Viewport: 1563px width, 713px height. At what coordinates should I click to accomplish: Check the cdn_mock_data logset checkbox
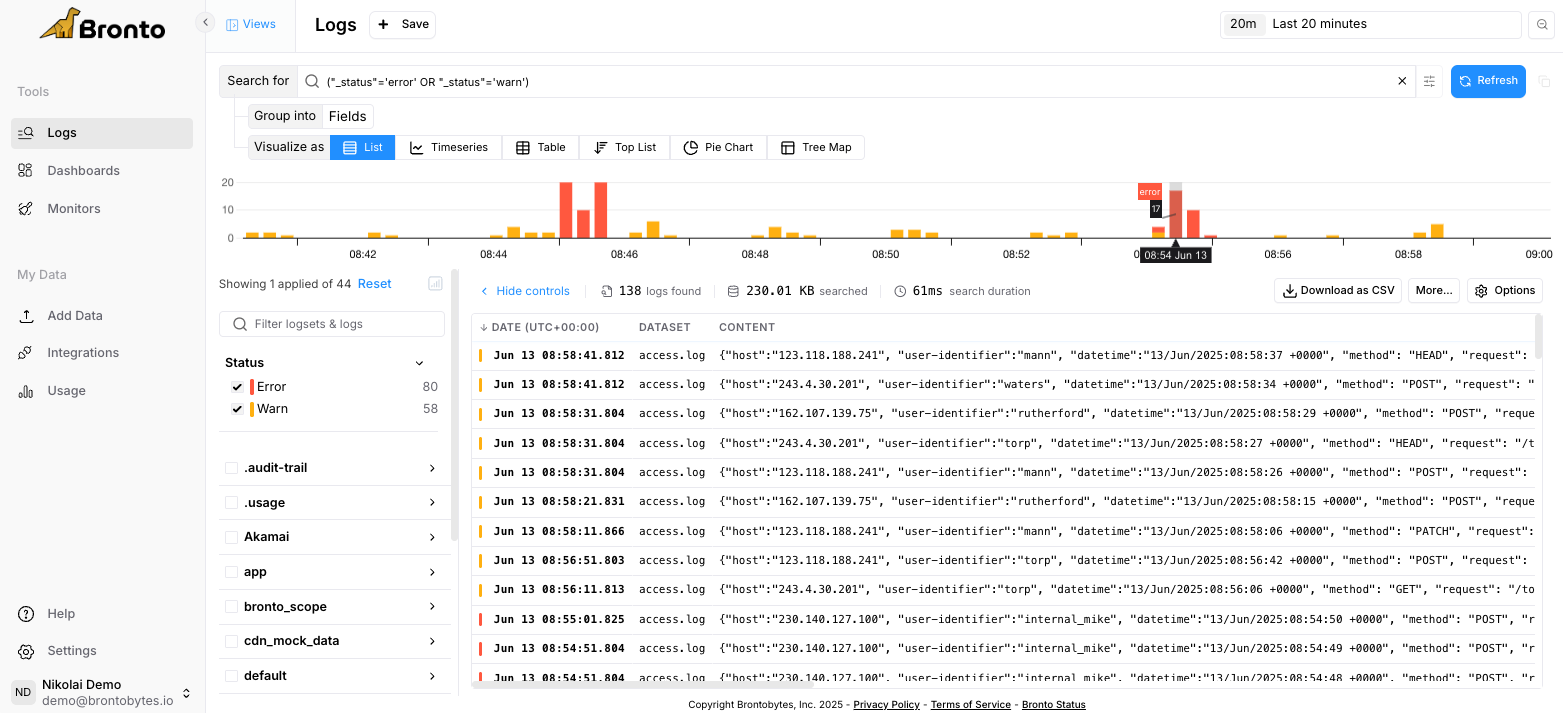(x=232, y=641)
